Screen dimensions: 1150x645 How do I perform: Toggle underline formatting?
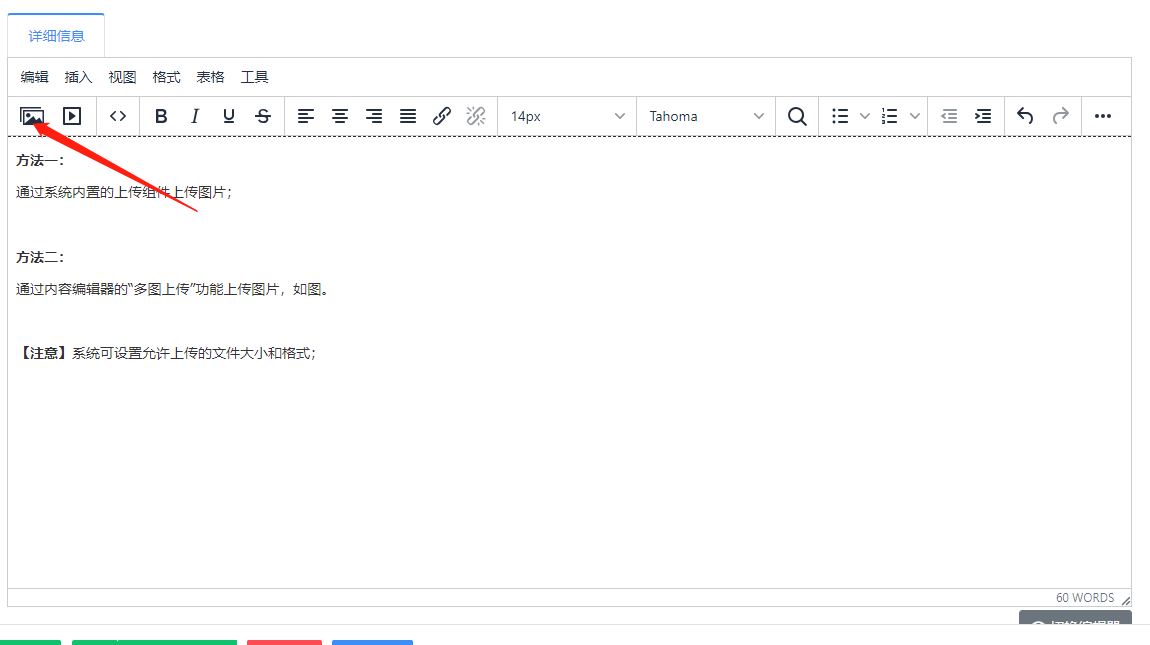pos(229,116)
